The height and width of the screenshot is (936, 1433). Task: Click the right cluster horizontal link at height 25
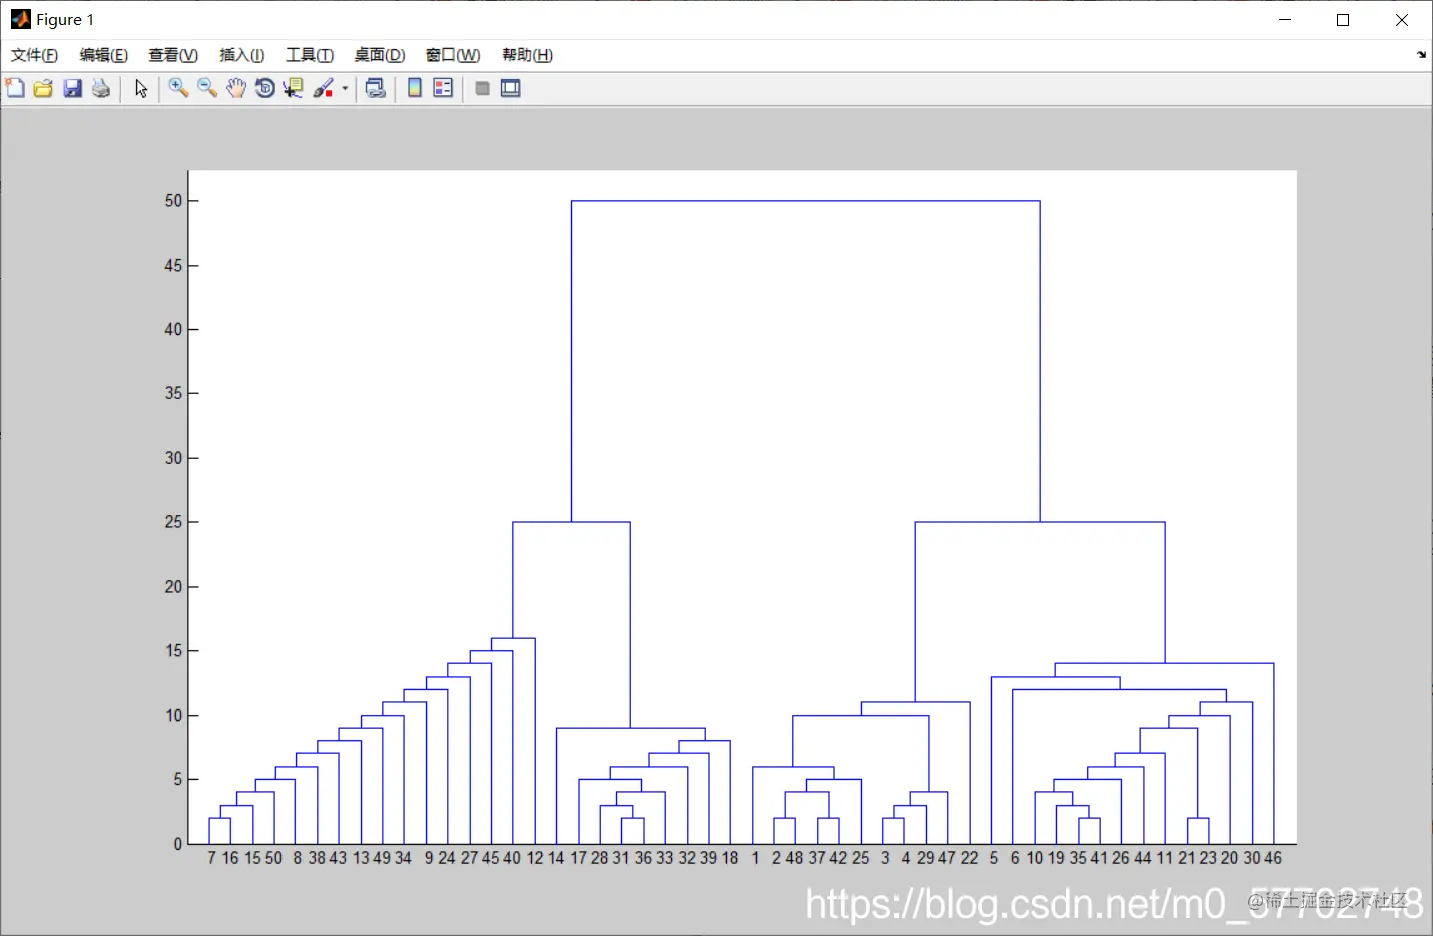point(1040,522)
